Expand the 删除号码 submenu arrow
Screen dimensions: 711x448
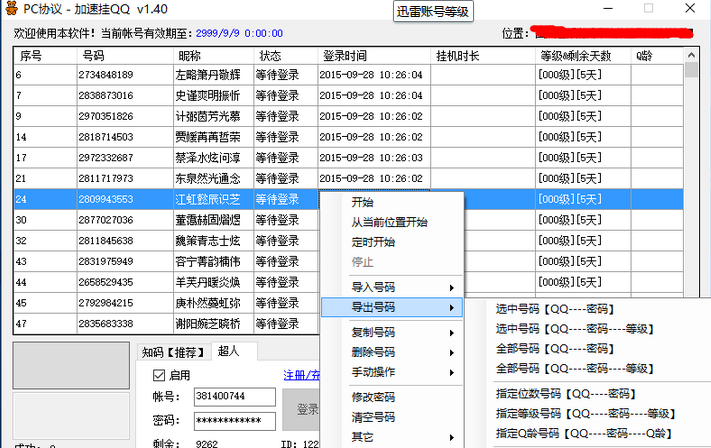click(x=452, y=352)
